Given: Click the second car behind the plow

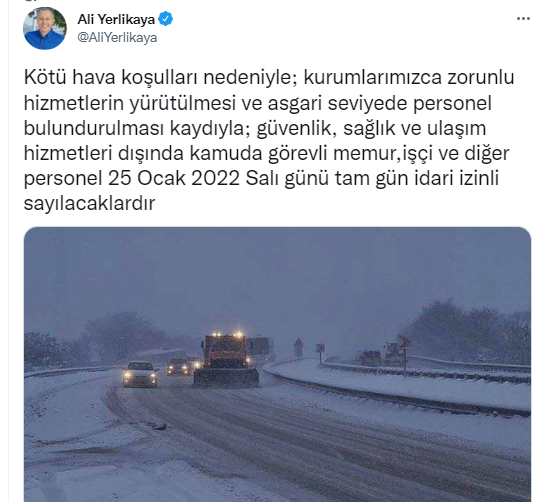Looking at the screenshot, I should [x=178, y=367].
